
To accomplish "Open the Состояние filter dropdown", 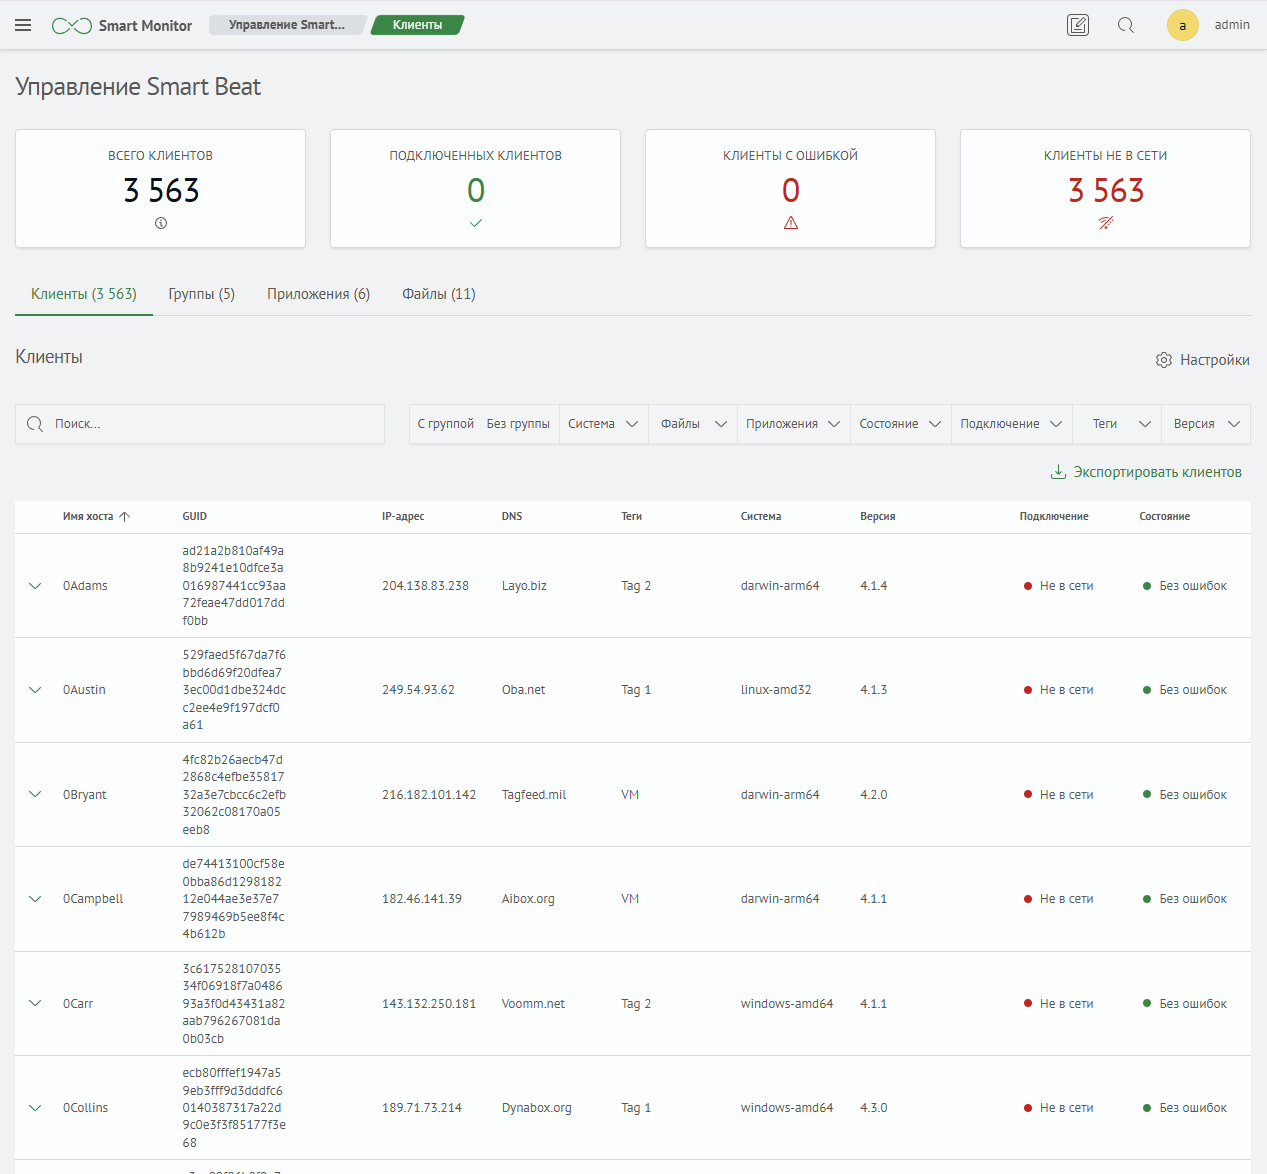I will [901, 424].
